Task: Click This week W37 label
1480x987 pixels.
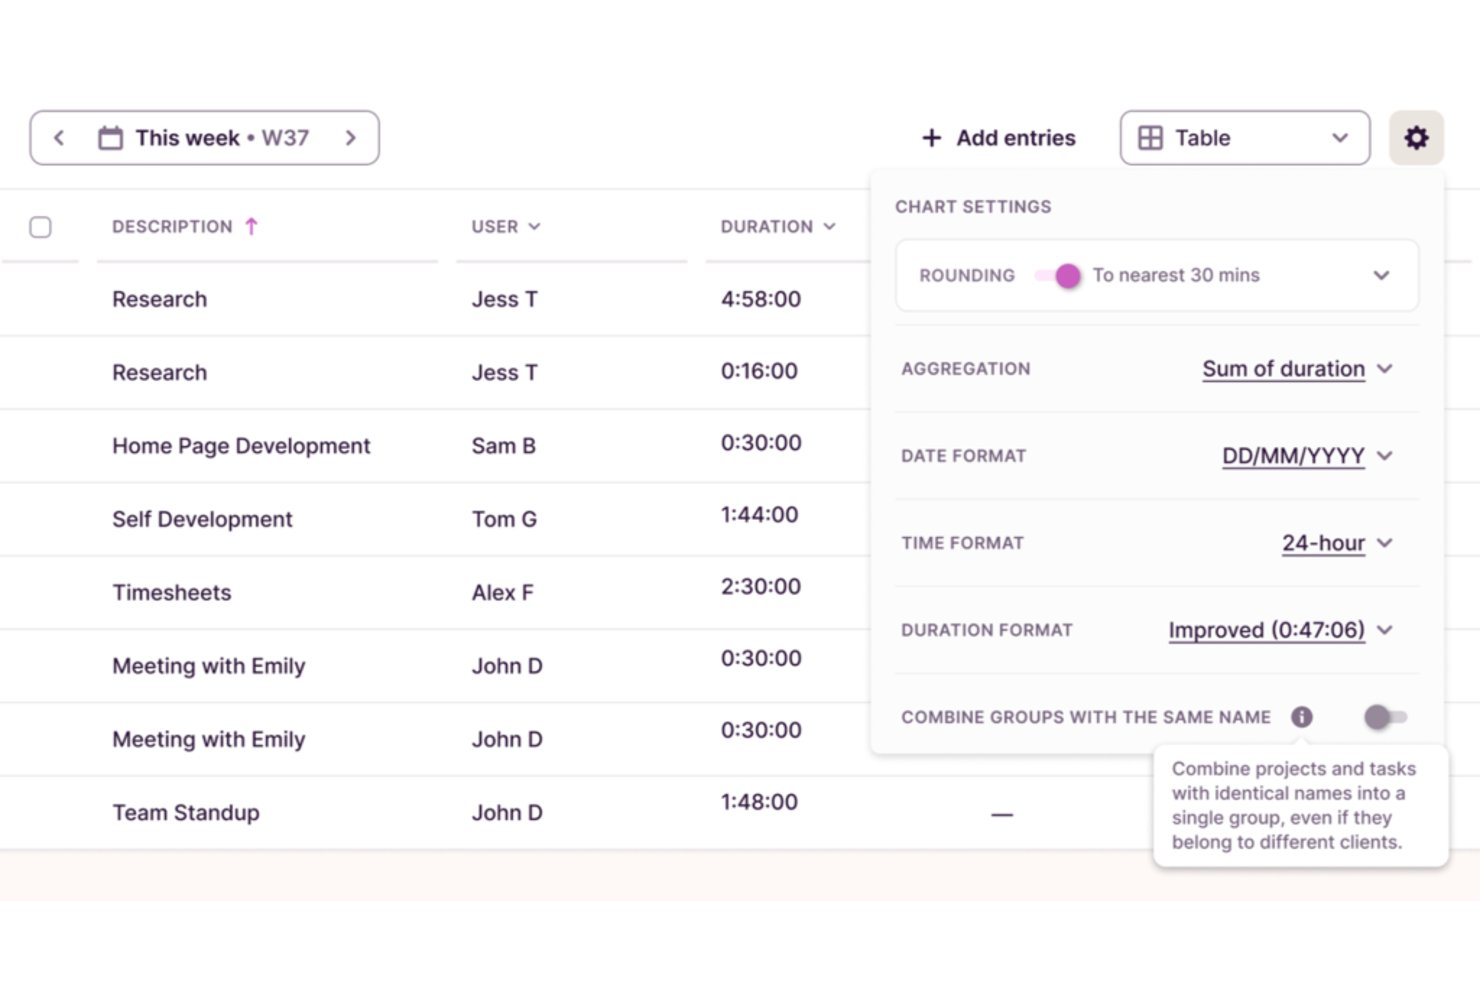Action: 222,138
